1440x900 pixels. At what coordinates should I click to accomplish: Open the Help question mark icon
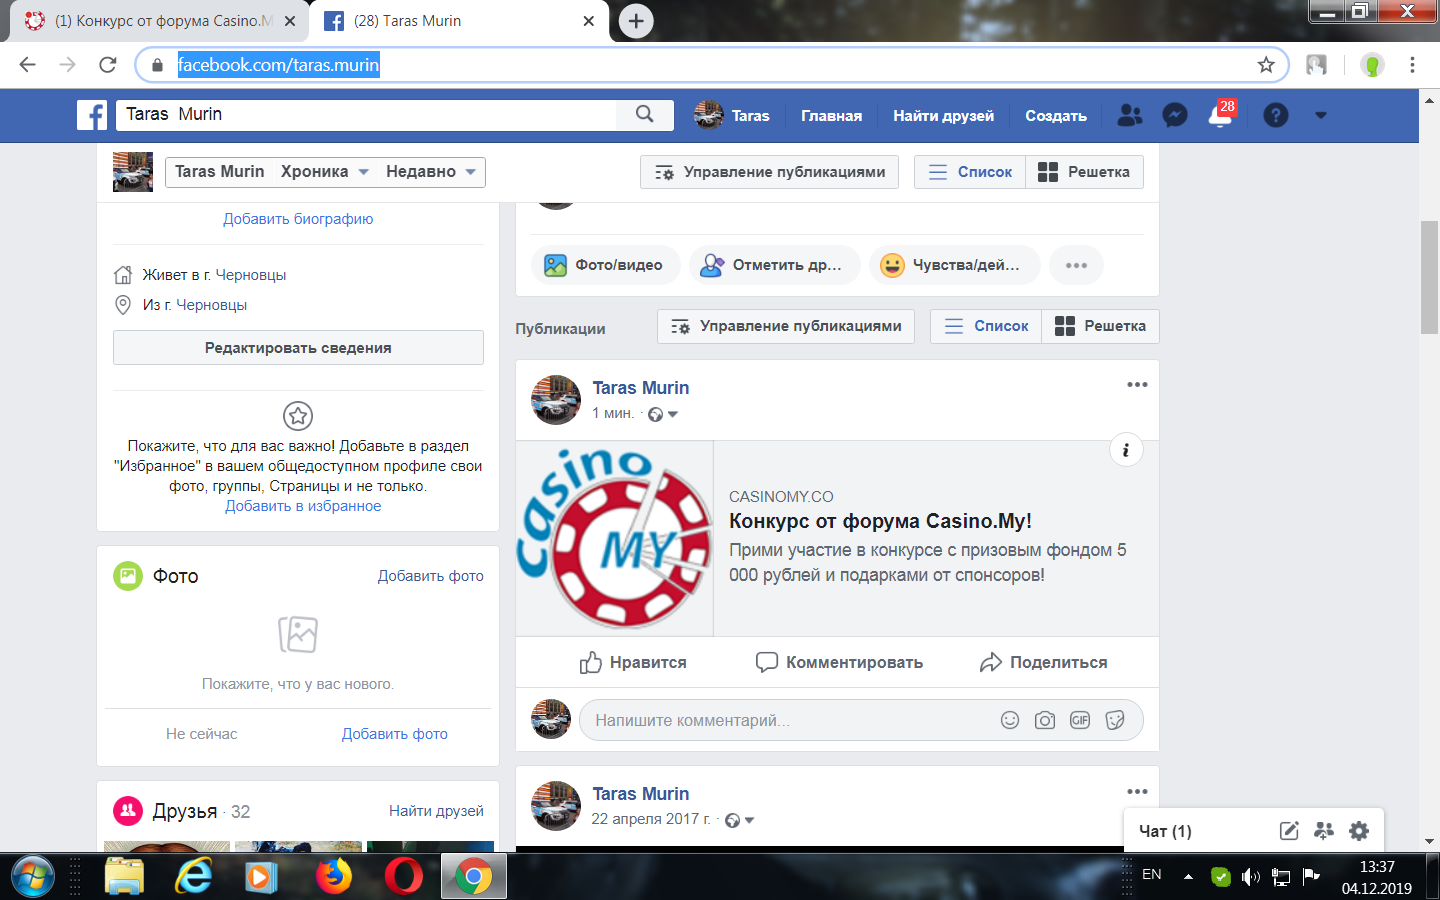point(1276,115)
